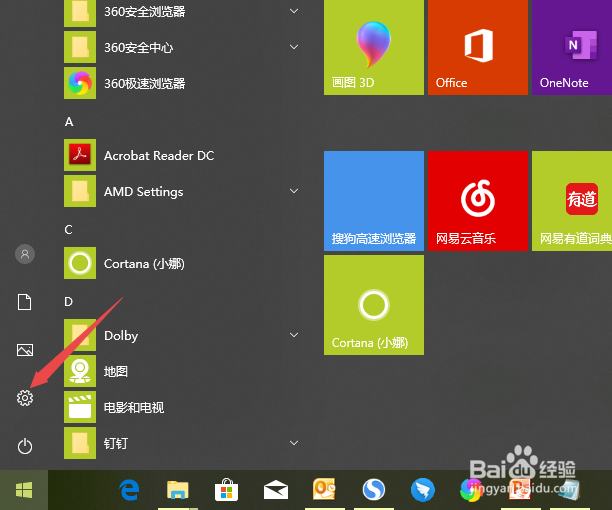Open the Cortana (小娜) tile
This screenshot has width=612, height=510.
pyautogui.click(x=374, y=305)
